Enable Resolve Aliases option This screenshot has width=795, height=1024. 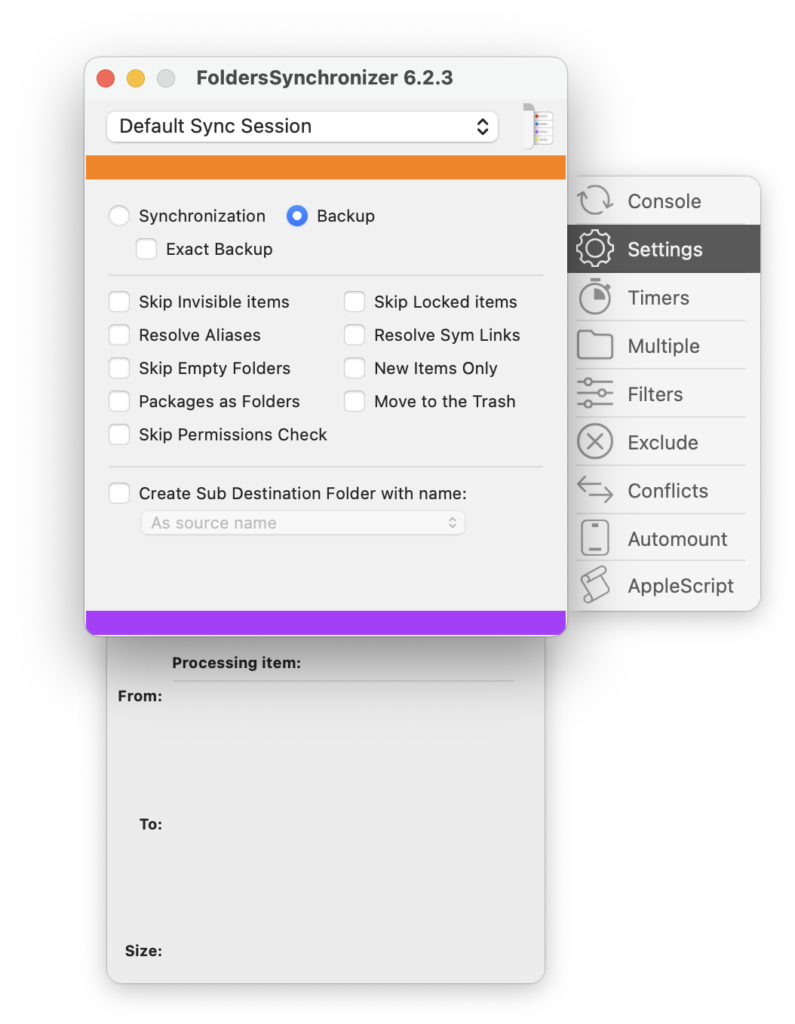tap(119, 335)
